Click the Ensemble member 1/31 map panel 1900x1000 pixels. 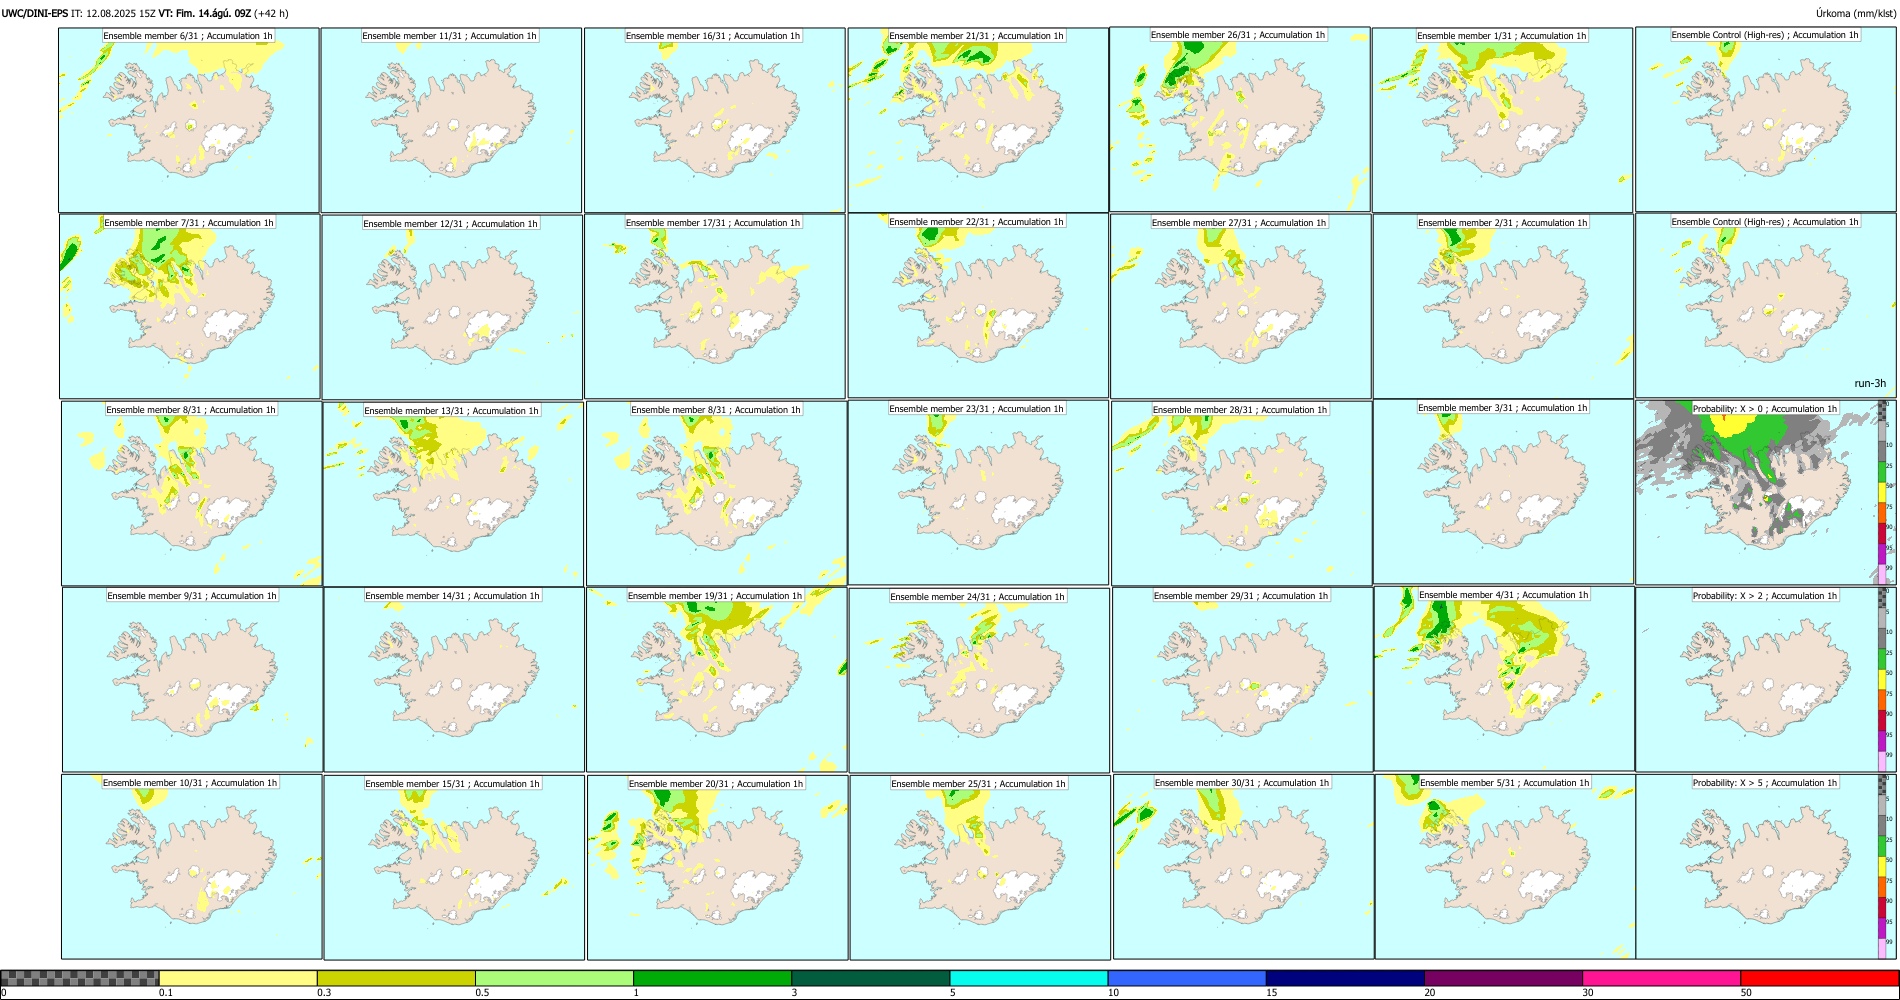(x=1502, y=120)
